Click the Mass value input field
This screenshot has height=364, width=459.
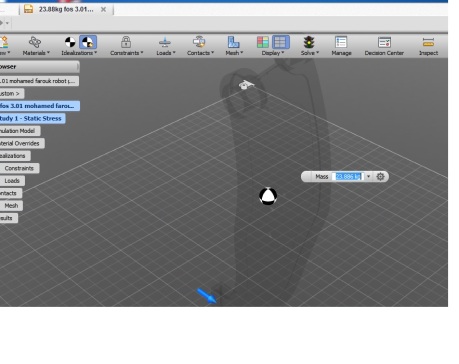348,176
